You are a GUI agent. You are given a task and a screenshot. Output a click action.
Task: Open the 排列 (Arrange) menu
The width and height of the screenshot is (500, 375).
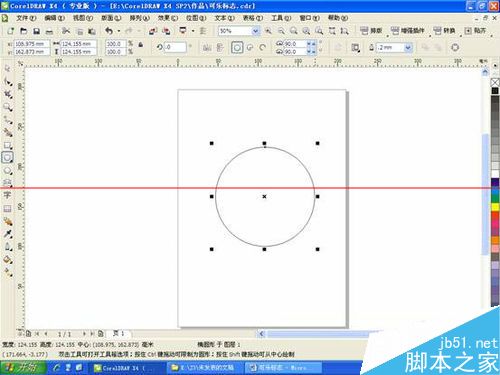[x=139, y=18]
